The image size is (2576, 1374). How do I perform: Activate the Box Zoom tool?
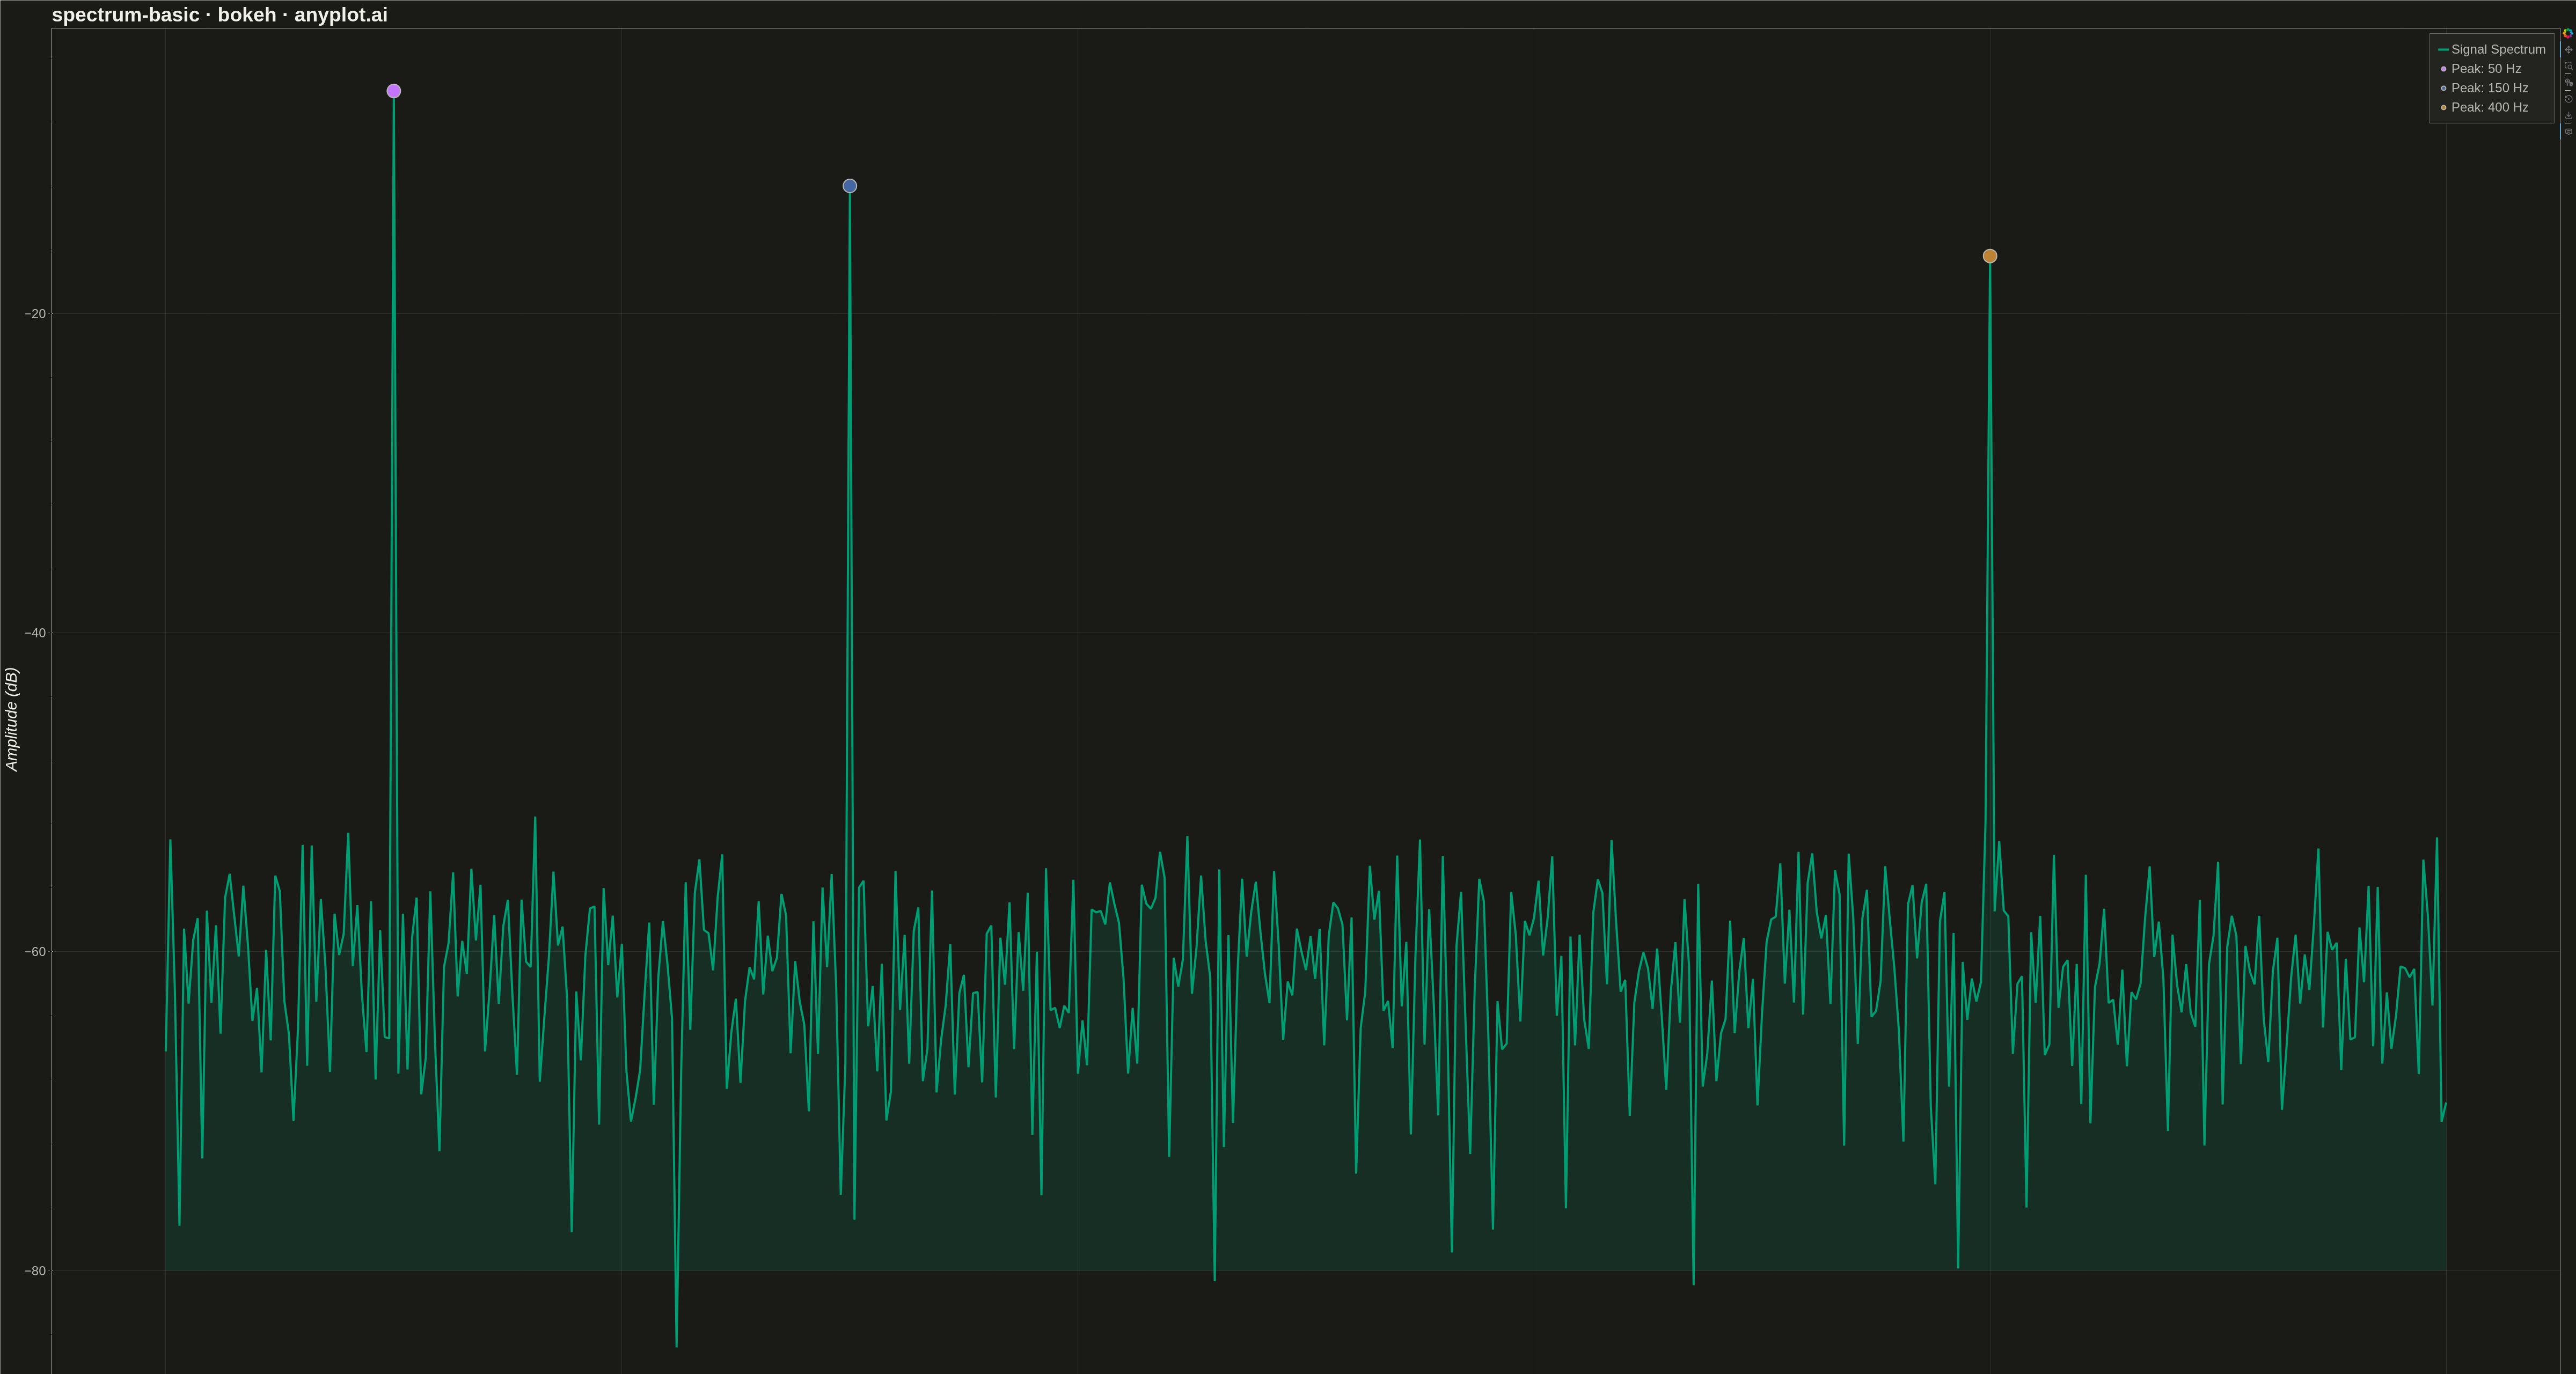click(2568, 66)
